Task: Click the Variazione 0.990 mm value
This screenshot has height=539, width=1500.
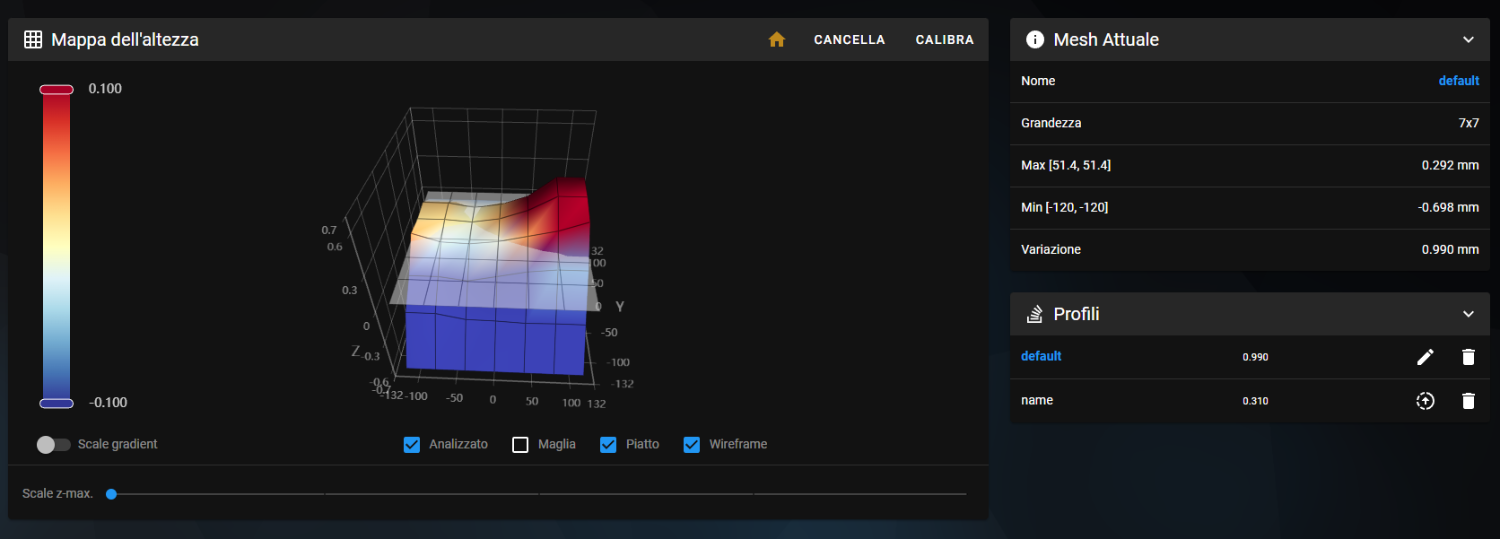Action: click(1450, 250)
